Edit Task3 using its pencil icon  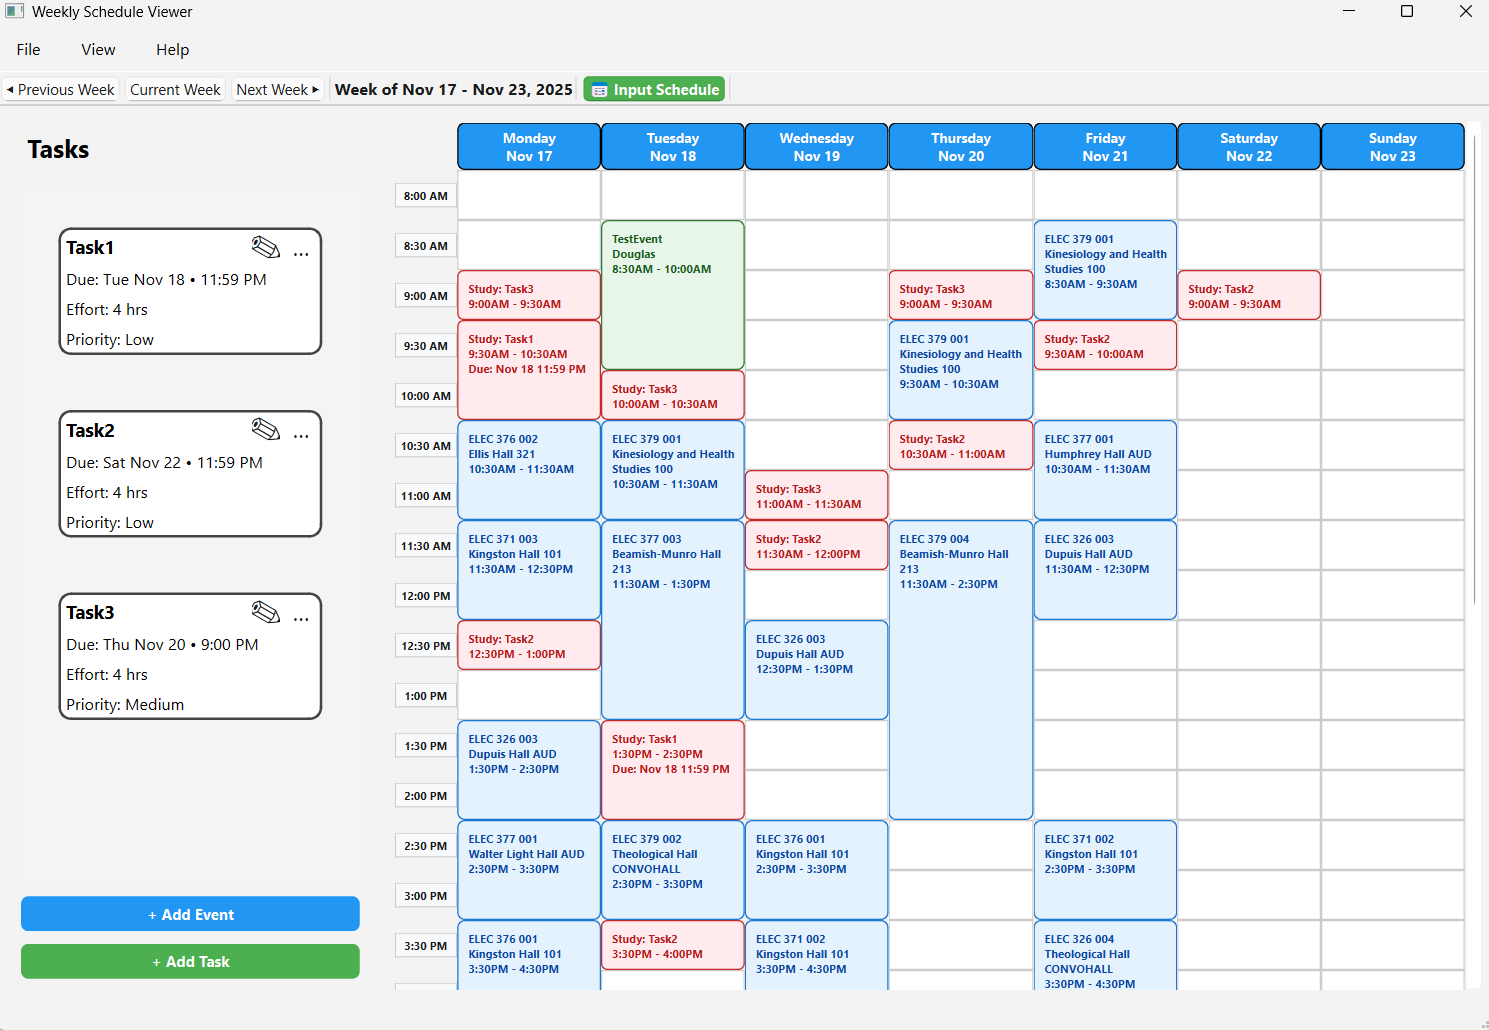point(266,612)
